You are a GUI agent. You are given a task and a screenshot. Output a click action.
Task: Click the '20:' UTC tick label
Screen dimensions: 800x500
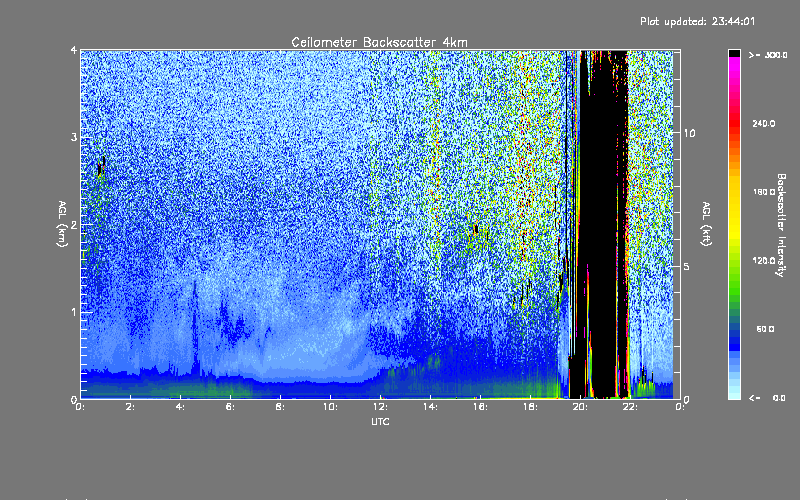(580, 407)
